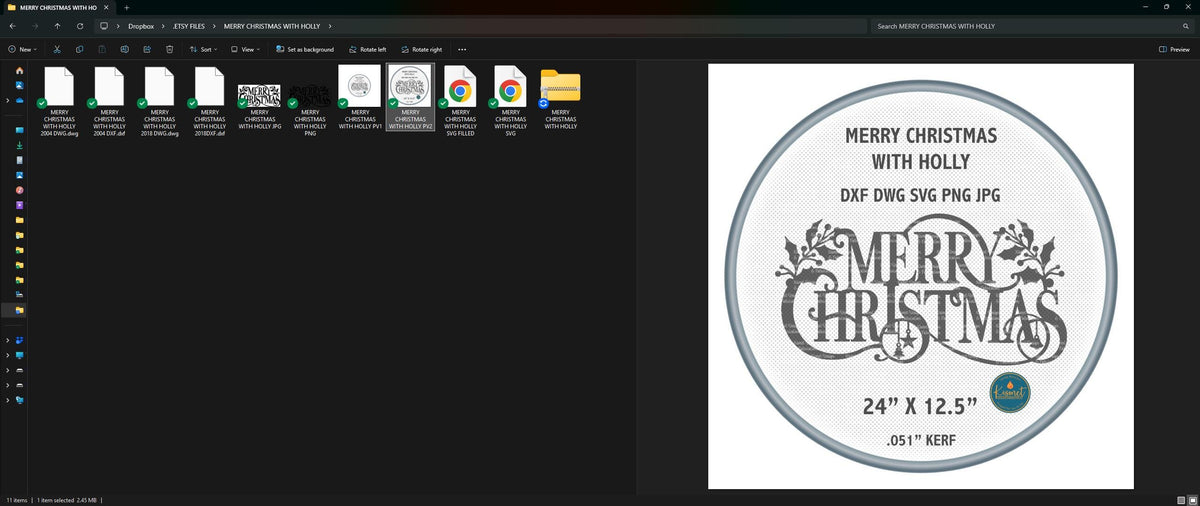Click '11 items' in the status bar
This screenshot has height=506, width=1200.
click(17, 499)
